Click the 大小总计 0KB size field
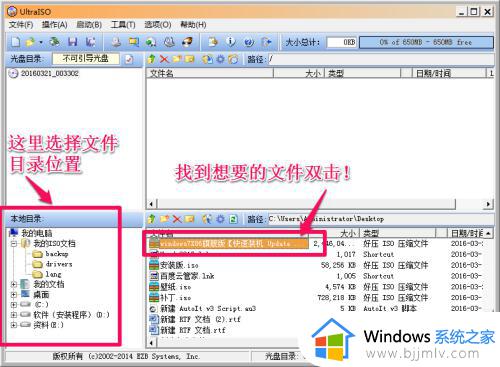Viewport: 500px width, 367px height. 341,42
